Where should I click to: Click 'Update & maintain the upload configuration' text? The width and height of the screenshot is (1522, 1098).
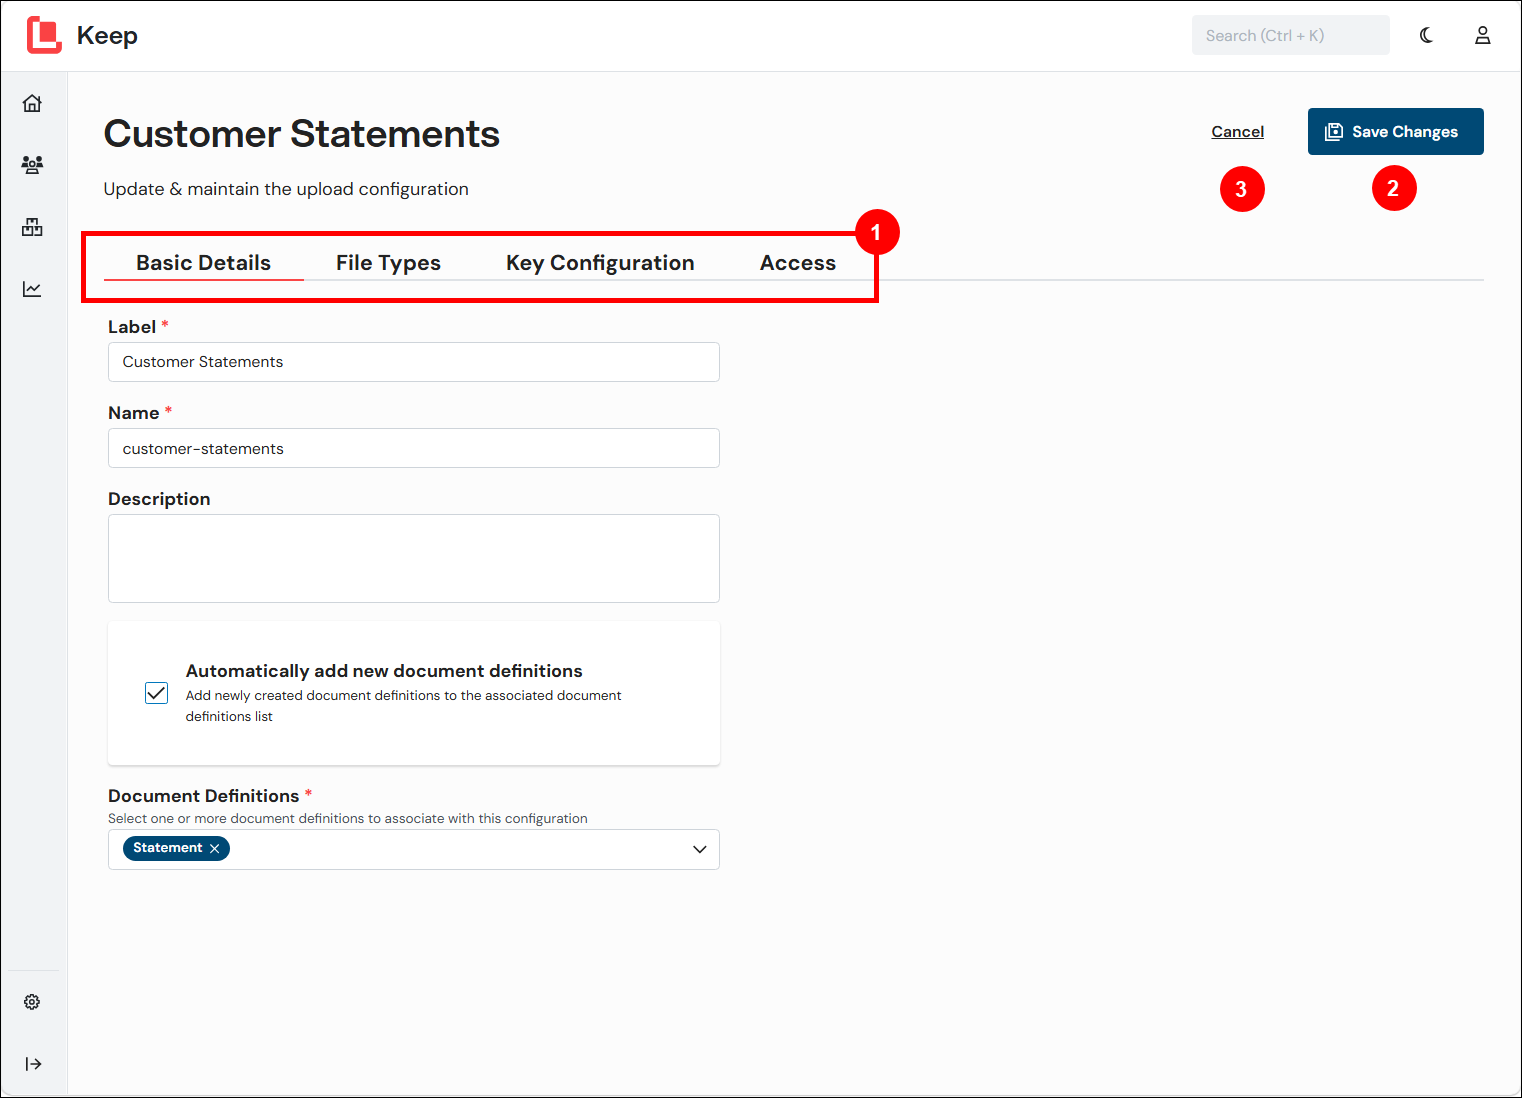286,189
